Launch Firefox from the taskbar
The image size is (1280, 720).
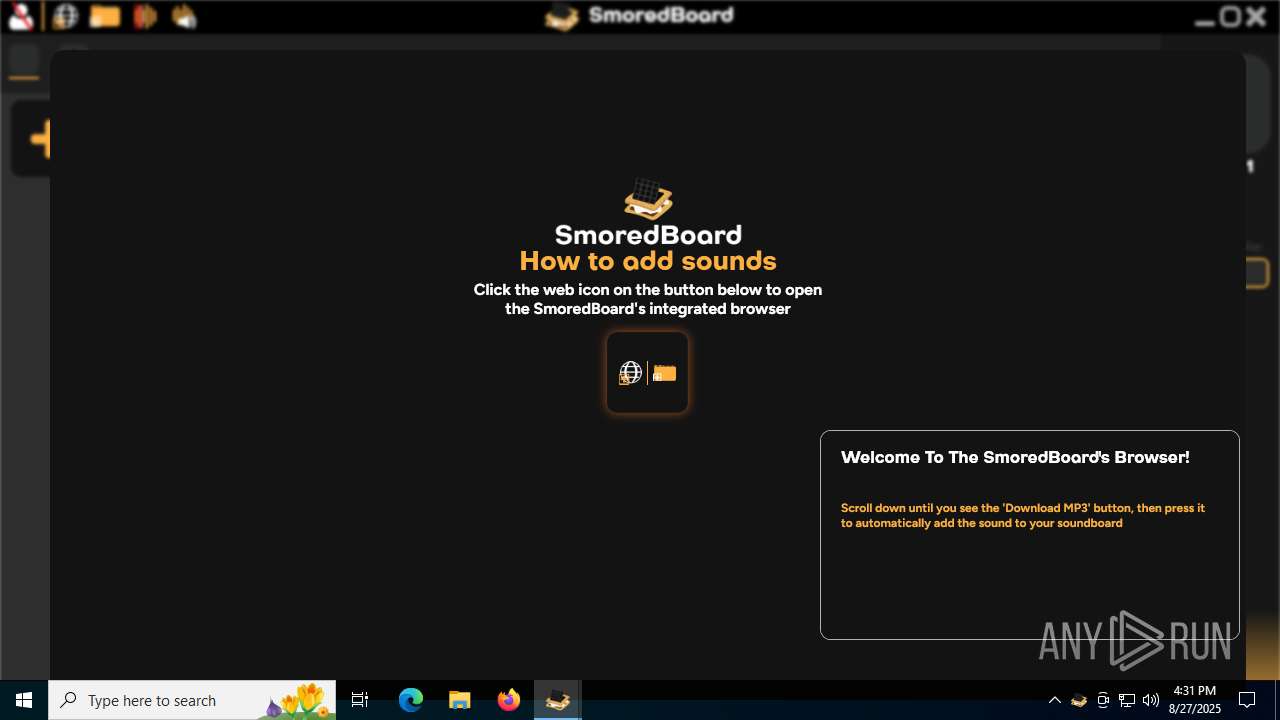[x=508, y=700]
